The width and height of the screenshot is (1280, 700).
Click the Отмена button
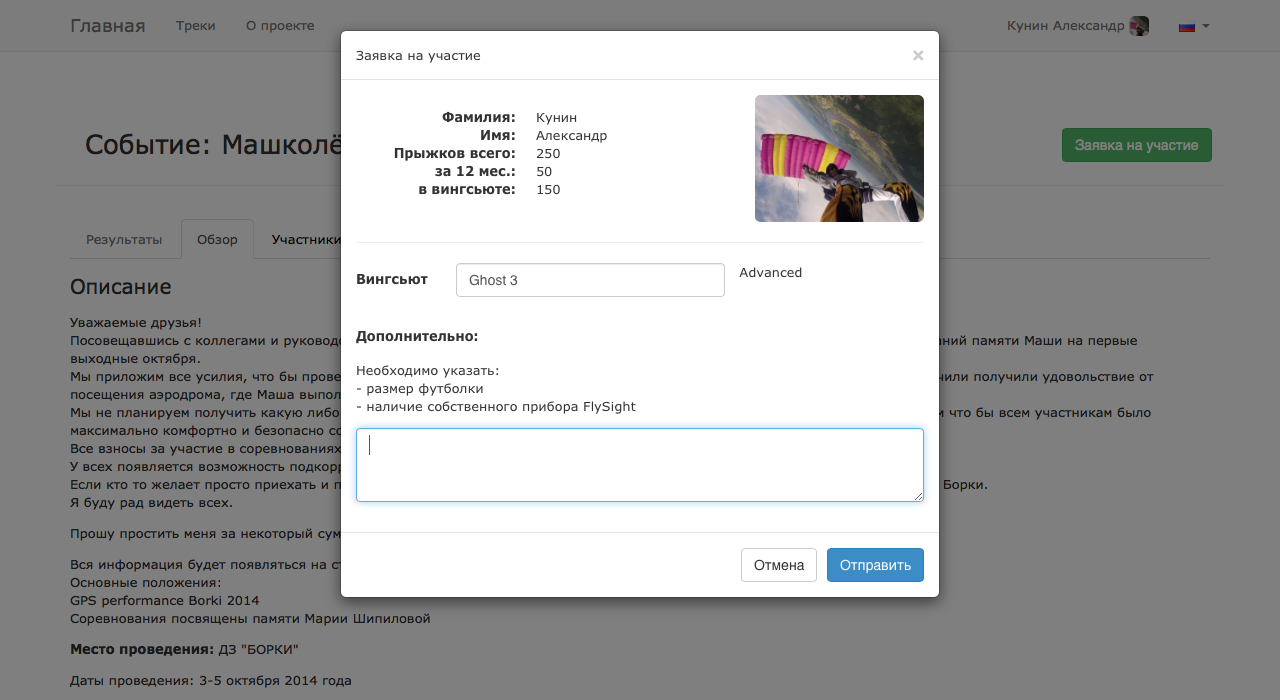(x=779, y=565)
